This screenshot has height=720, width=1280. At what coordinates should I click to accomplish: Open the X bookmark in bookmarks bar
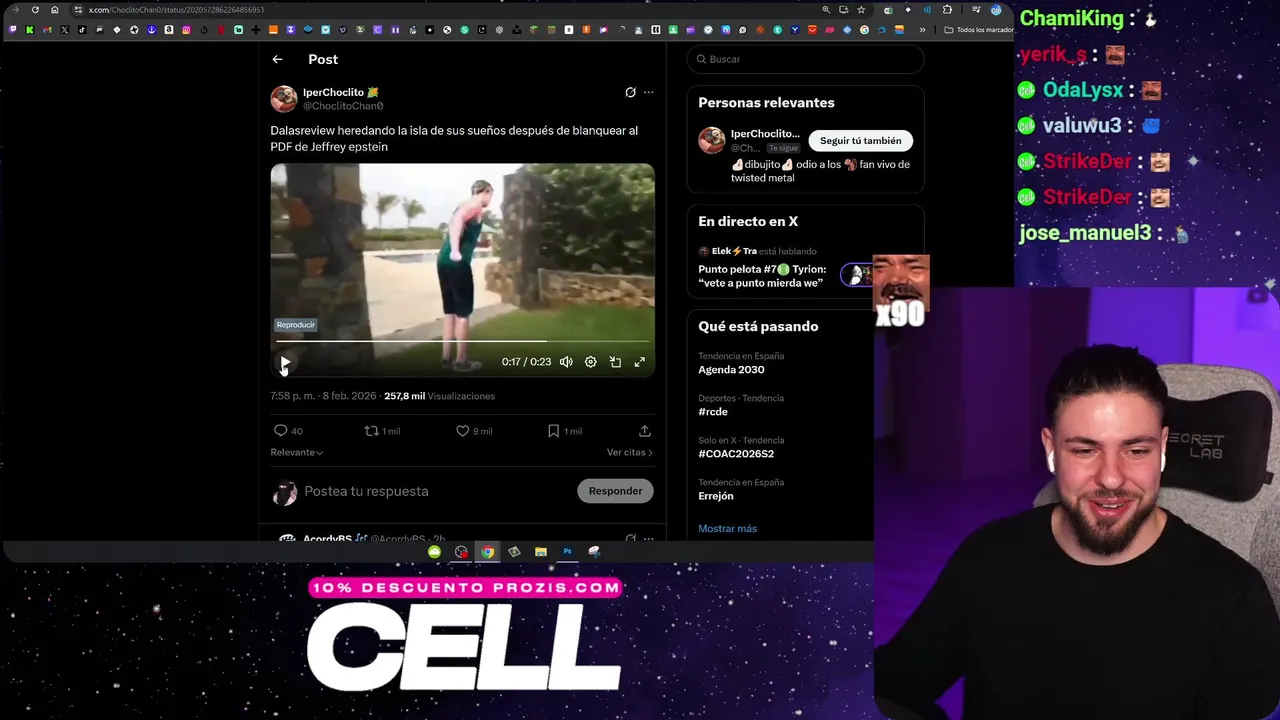(x=64, y=30)
